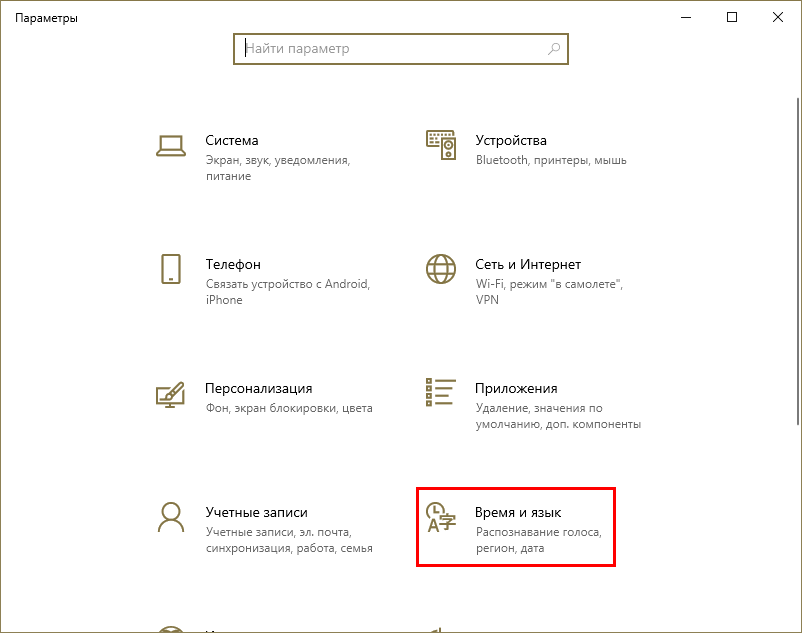Click the list icon for Приложения
The image size is (802, 633).
pyautogui.click(x=441, y=393)
